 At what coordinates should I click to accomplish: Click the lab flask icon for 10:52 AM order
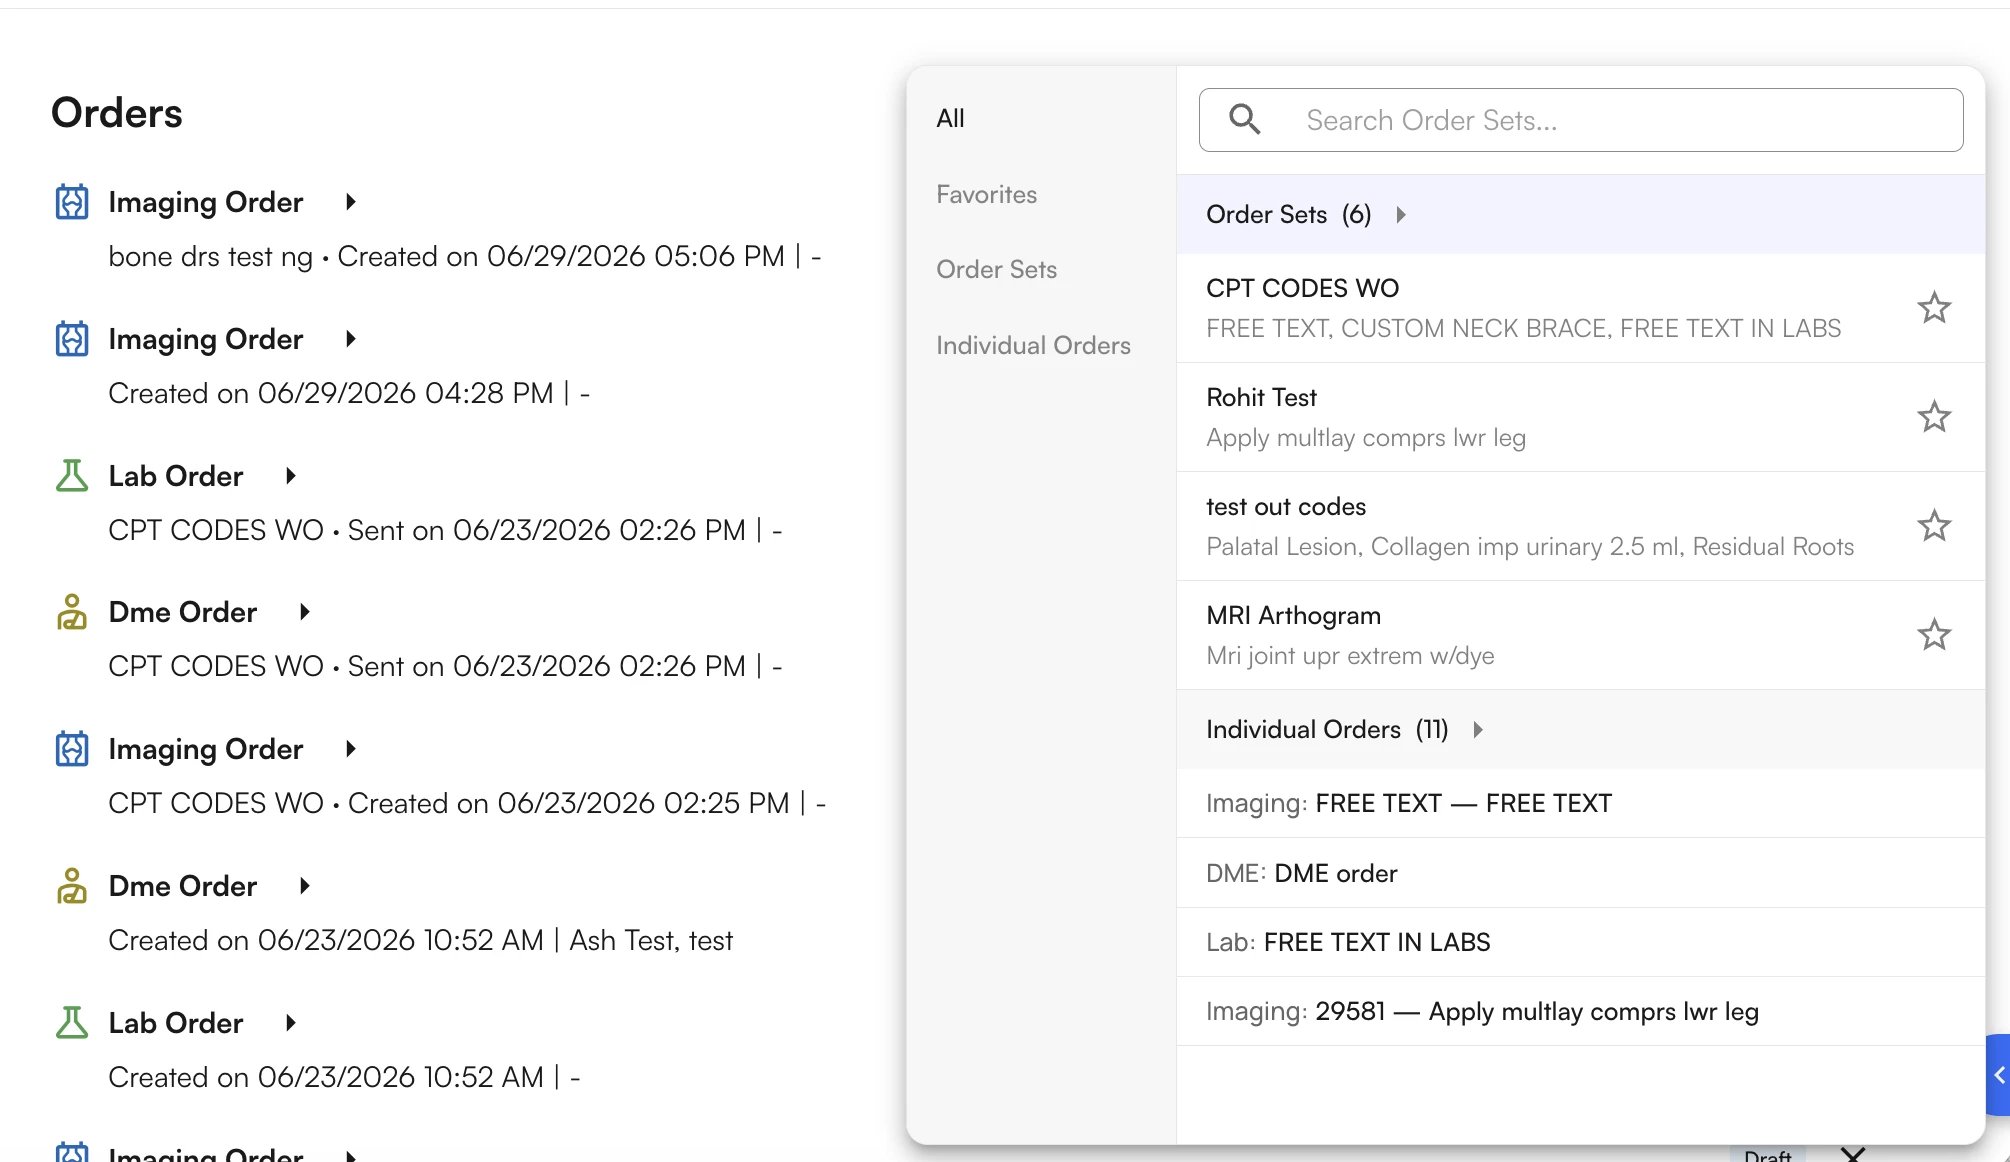tap(72, 1023)
